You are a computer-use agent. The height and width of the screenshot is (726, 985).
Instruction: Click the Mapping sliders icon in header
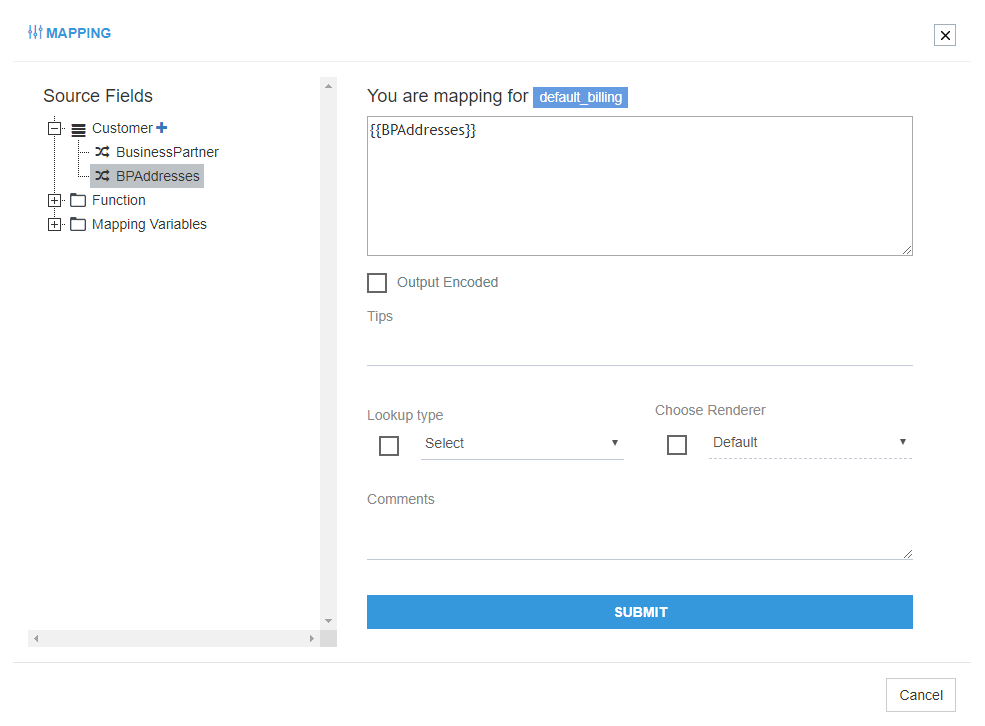tap(35, 33)
